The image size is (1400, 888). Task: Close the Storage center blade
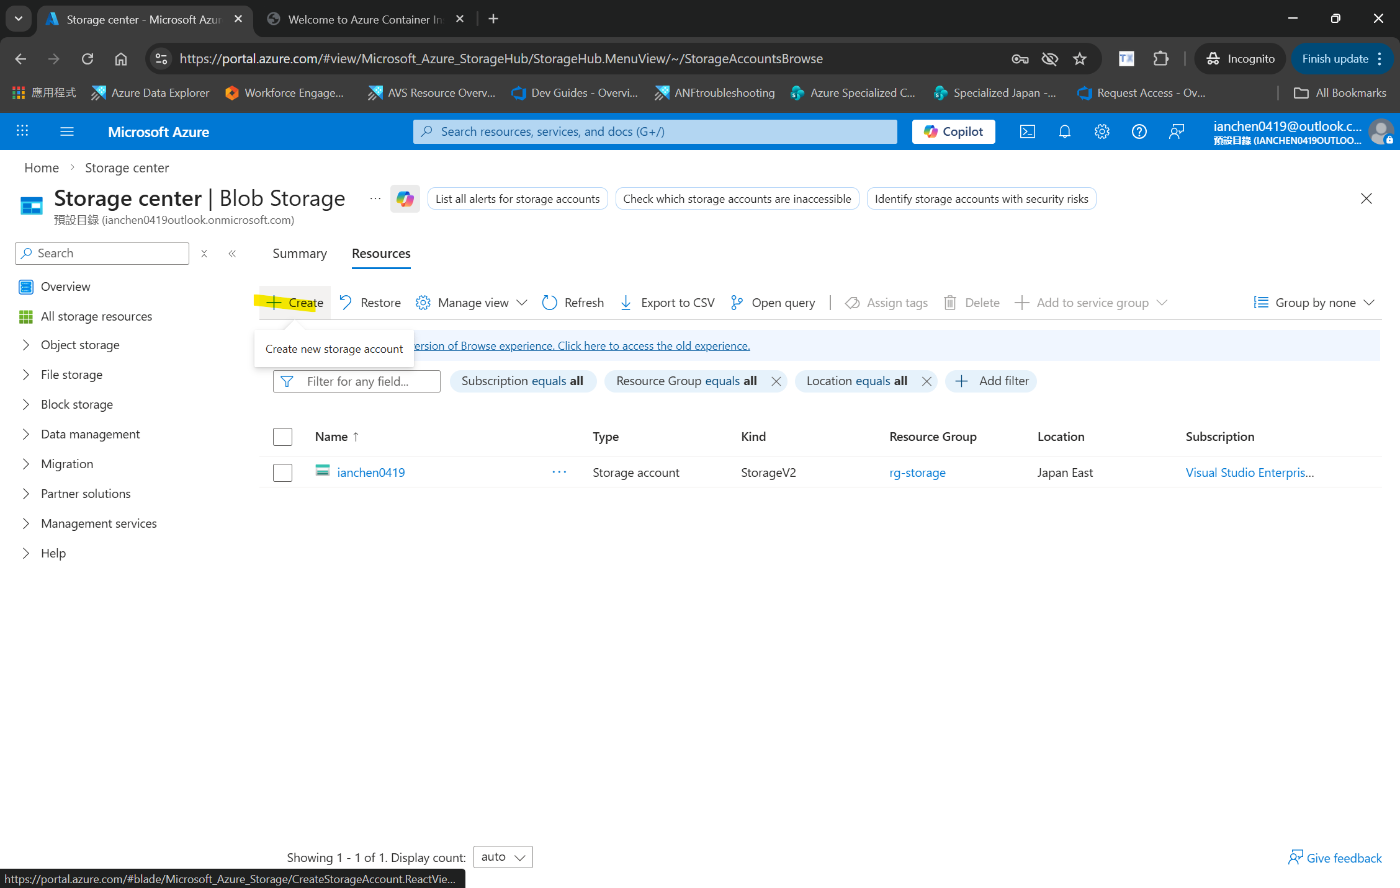[1366, 198]
